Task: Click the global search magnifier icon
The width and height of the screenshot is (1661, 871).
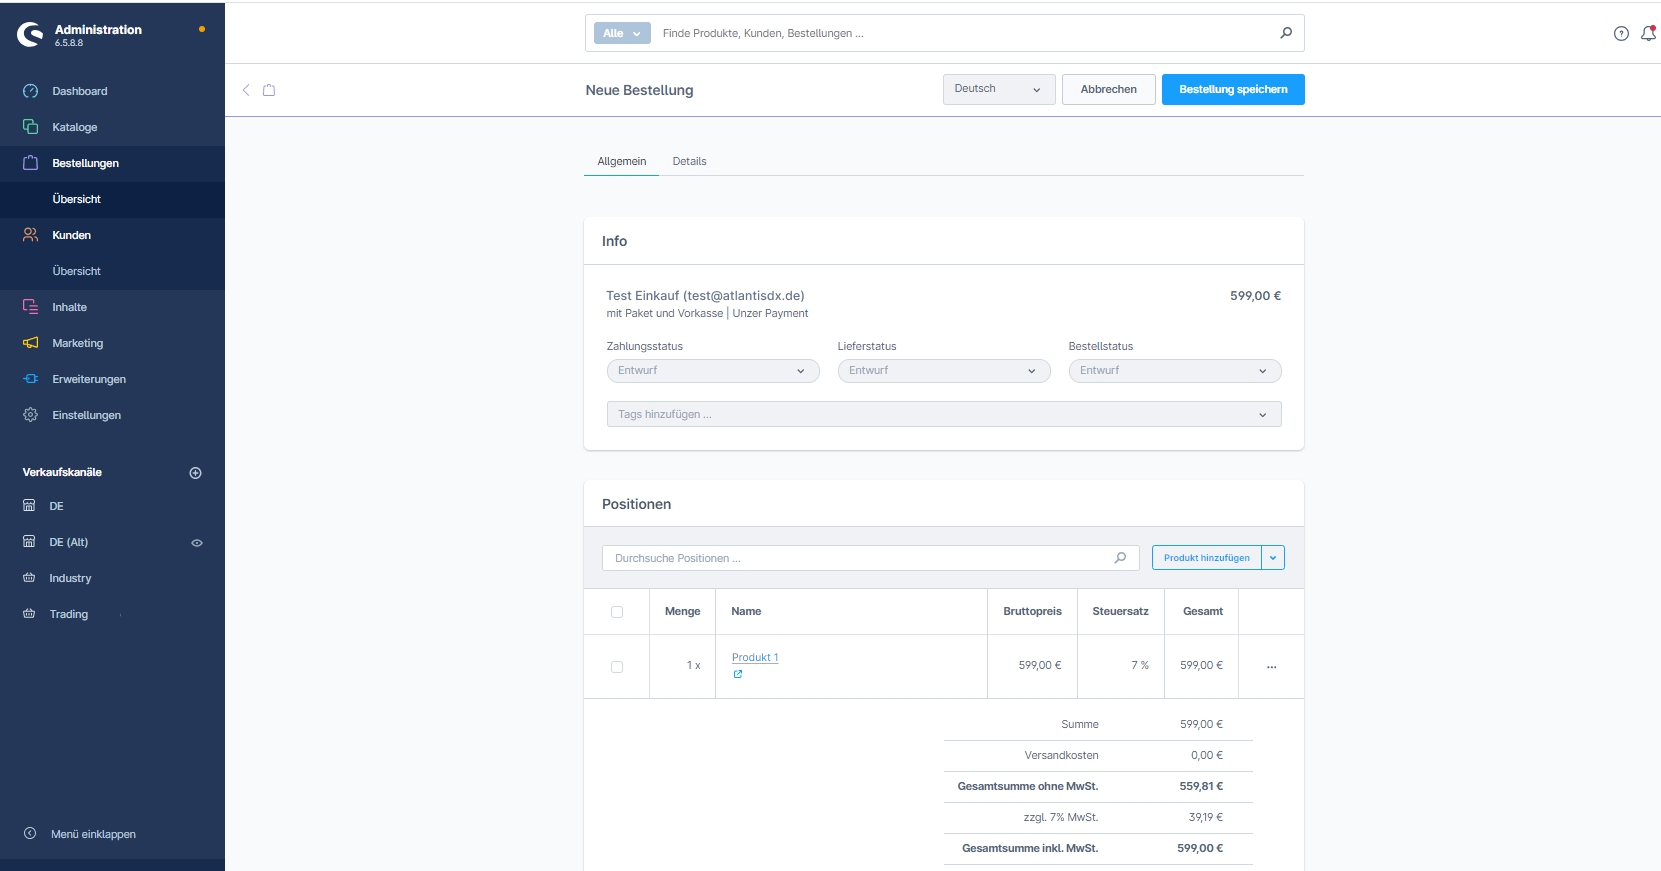Action: coord(1286,33)
